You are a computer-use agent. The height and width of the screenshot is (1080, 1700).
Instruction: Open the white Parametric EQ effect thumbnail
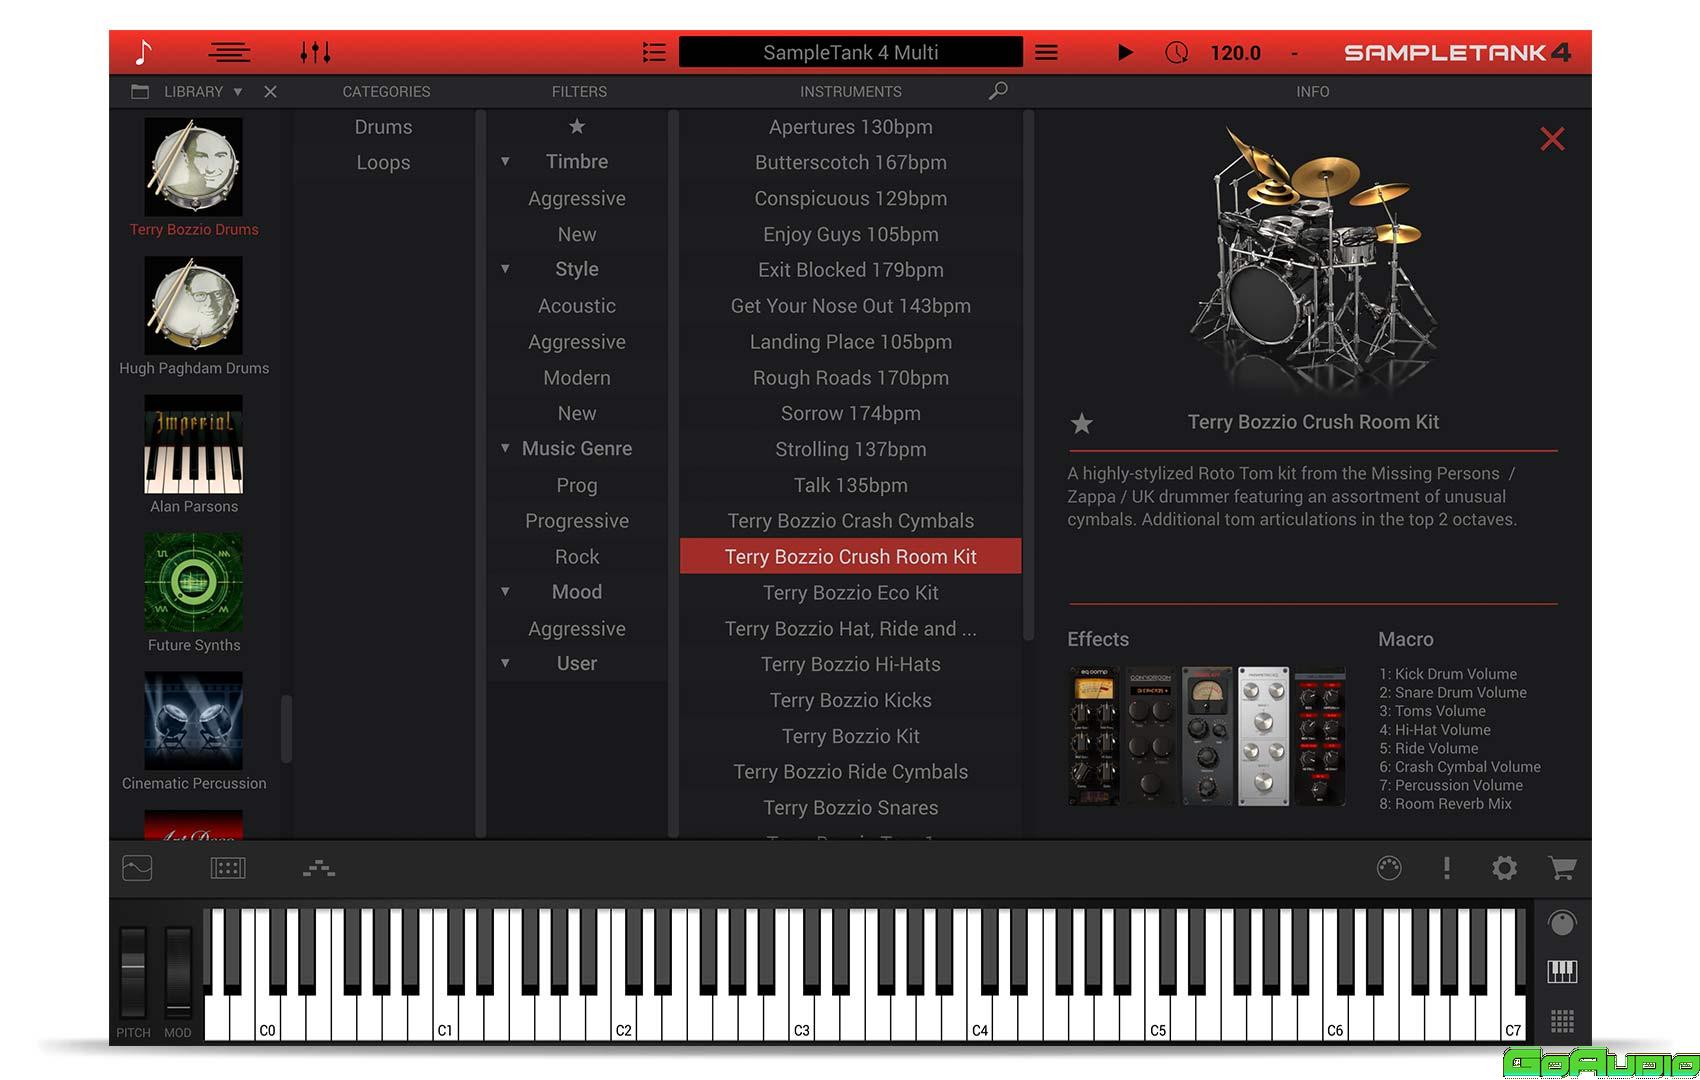click(x=1263, y=736)
